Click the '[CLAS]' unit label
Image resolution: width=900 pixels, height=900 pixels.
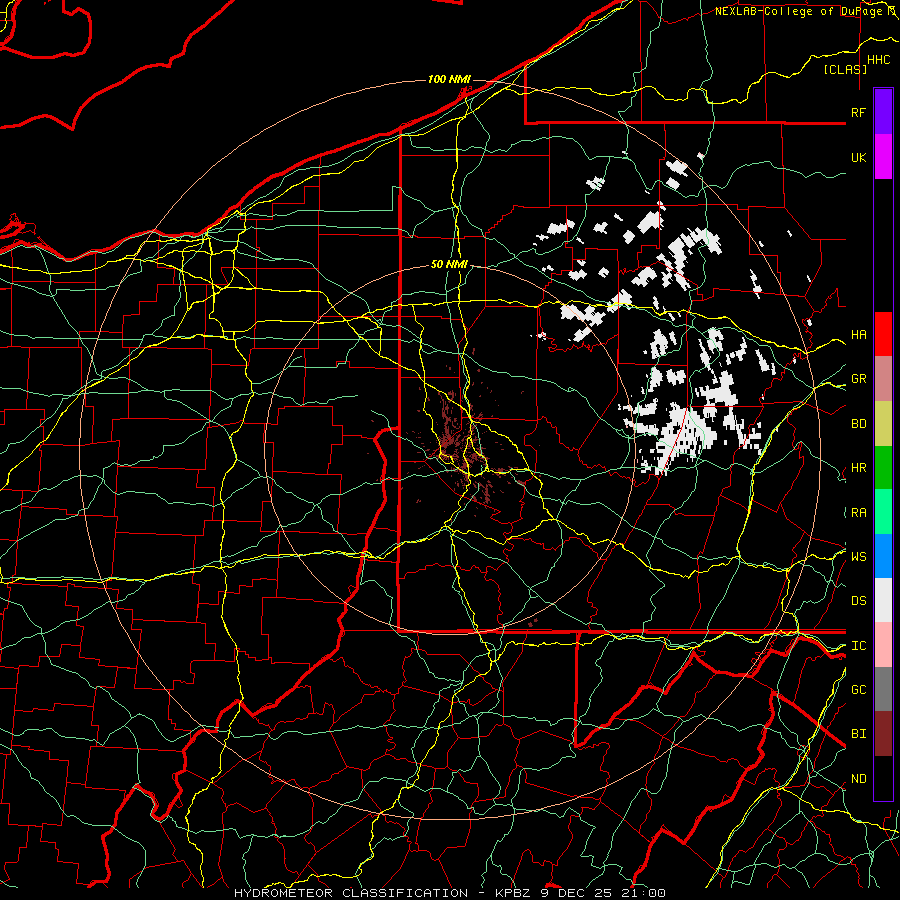point(845,69)
